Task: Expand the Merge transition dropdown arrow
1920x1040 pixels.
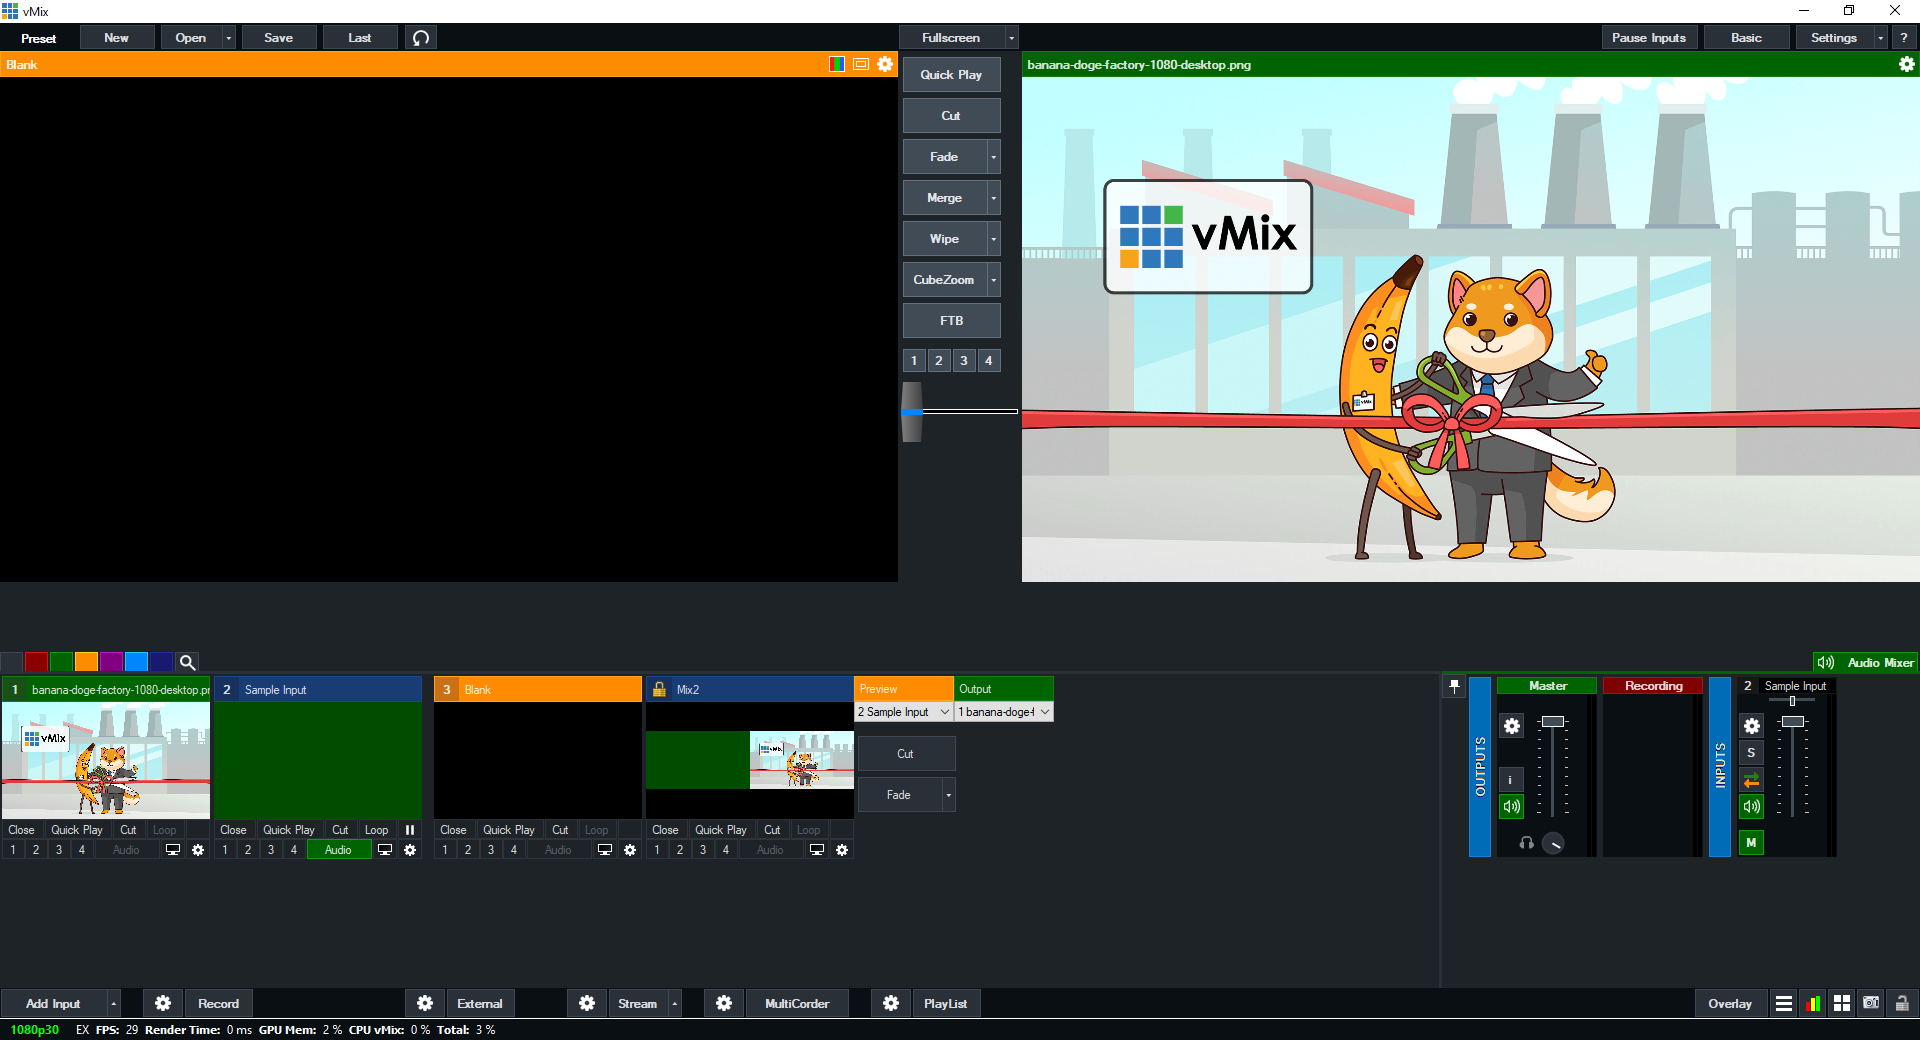Action: [993, 198]
